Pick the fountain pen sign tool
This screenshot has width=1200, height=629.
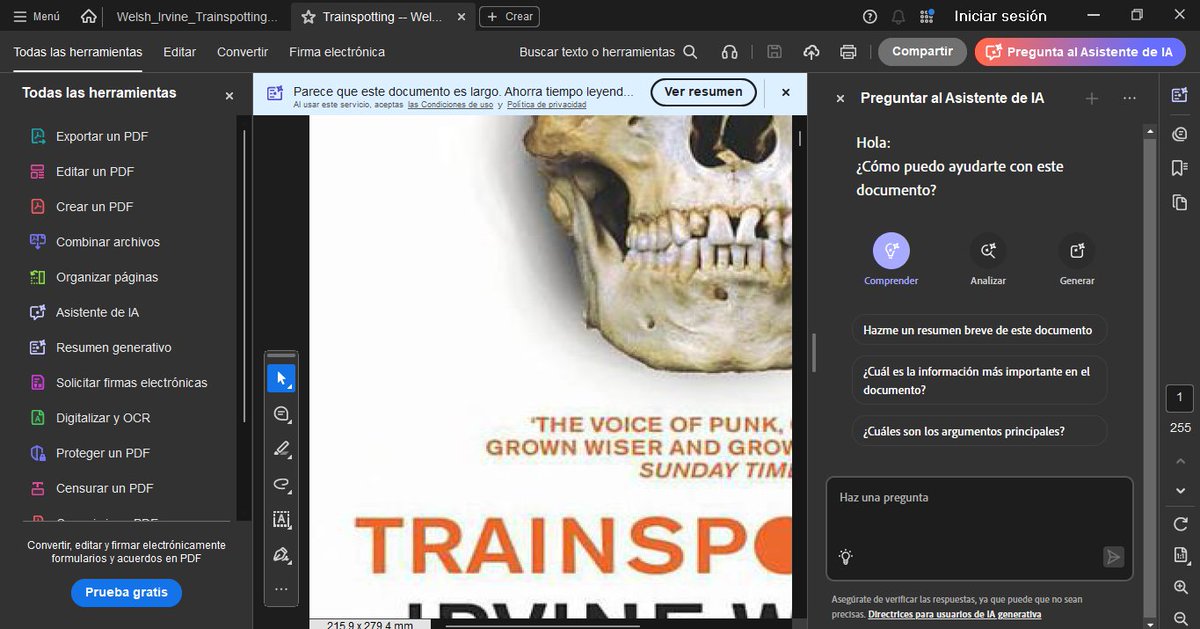(x=281, y=554)
